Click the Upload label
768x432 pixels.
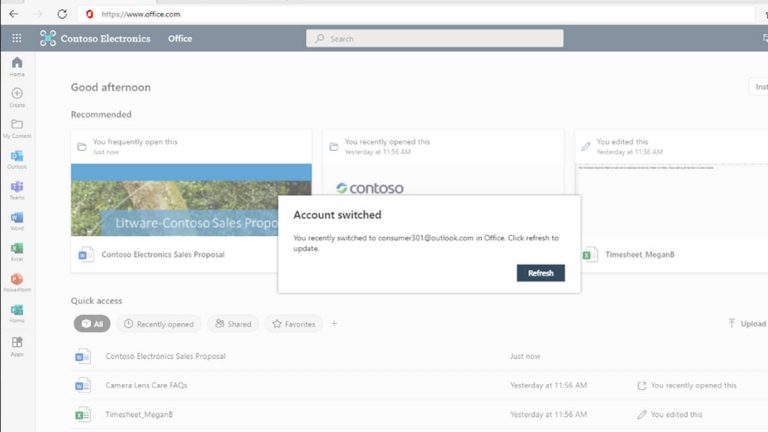753,324
